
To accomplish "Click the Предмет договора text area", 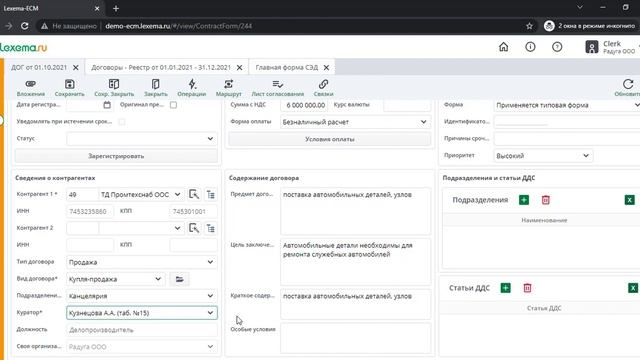I will (x=356, y=211).
